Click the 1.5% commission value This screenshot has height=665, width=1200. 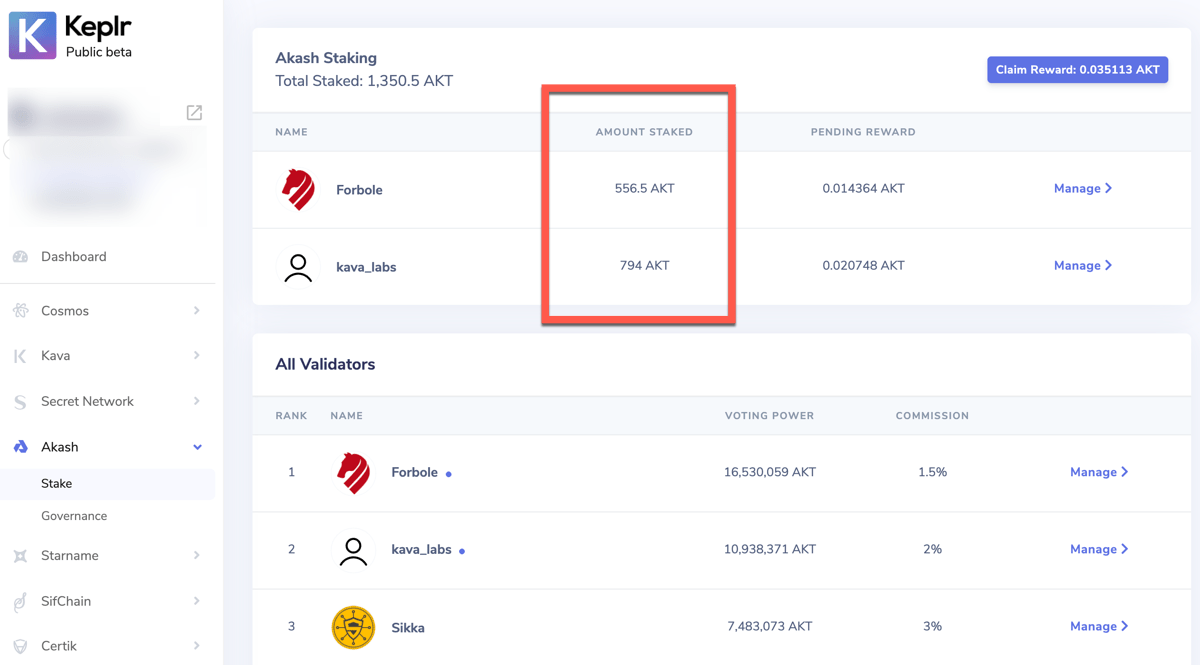pyautogui.click(x=932, y=472)
